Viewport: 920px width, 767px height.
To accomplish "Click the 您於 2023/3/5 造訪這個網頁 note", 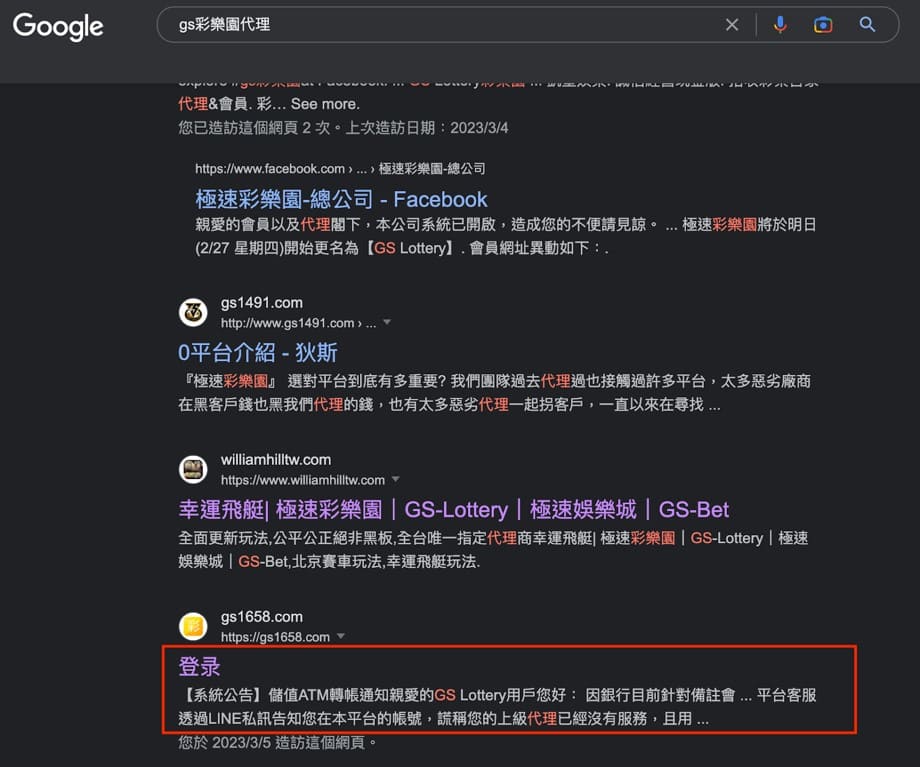I will (278, 742).
